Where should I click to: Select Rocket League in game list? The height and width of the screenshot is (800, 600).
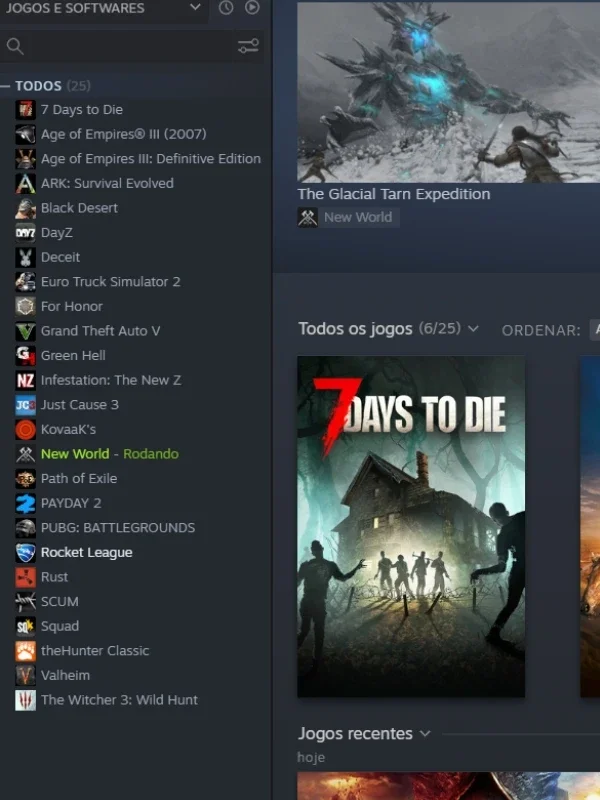coord(87,553)
